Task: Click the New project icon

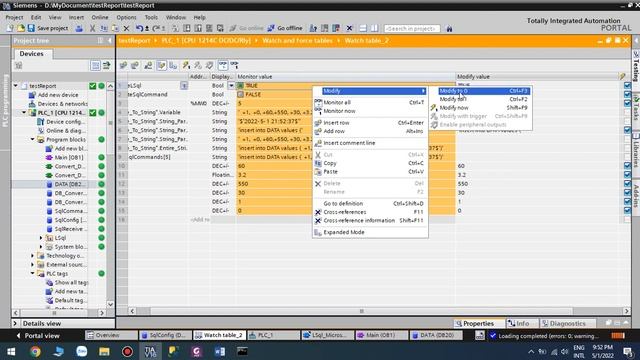Action: coord(10,28)
